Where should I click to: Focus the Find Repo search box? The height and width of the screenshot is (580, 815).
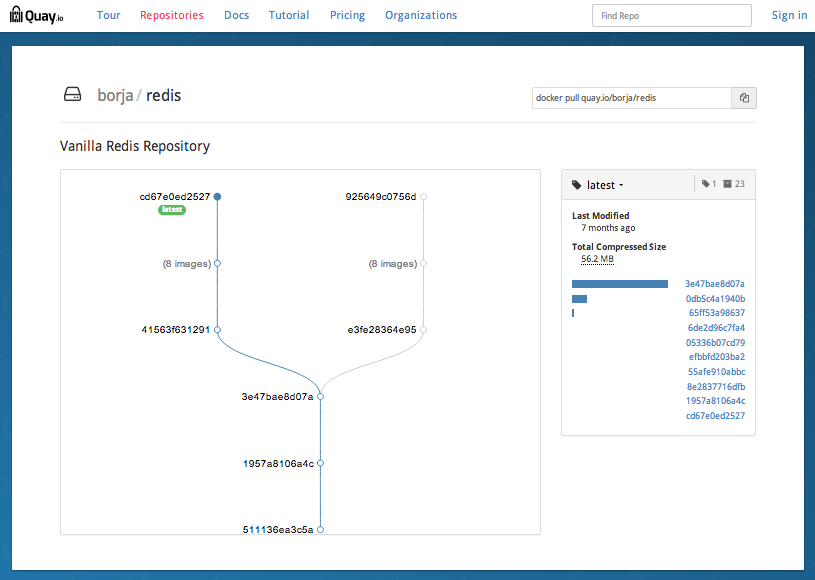[672, 16]
